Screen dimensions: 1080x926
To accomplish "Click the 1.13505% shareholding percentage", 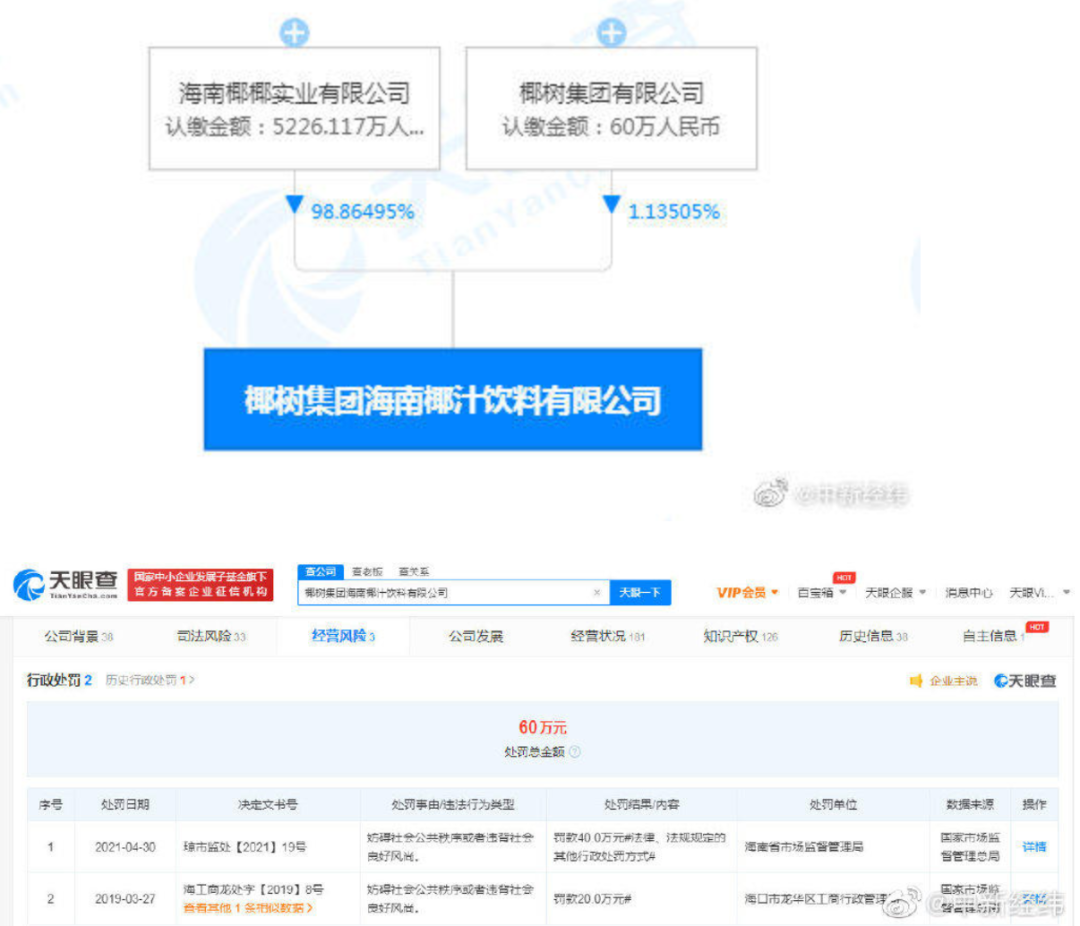I will click(x=674, y=211).
